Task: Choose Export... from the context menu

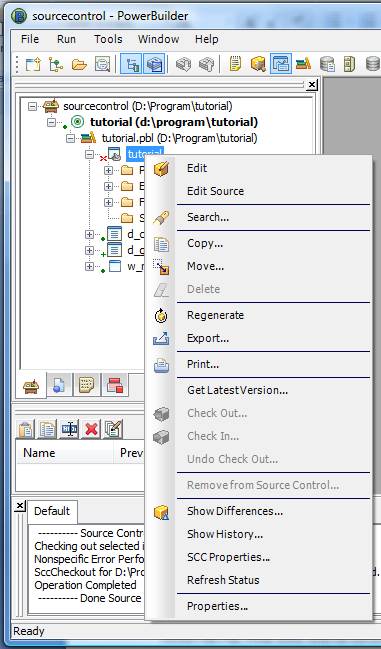Action: [259, 338]
